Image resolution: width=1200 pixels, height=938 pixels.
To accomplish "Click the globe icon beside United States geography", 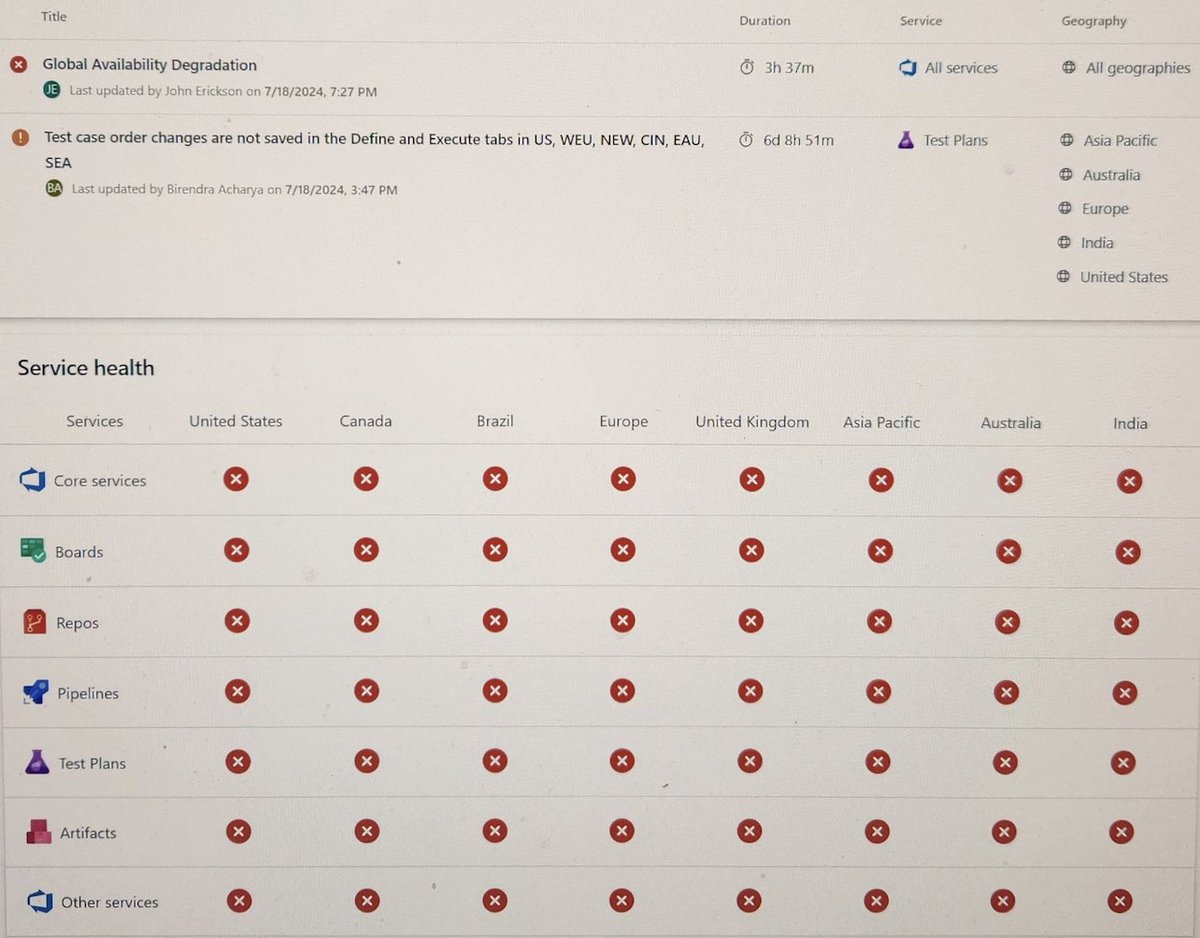I will 1063,277.
